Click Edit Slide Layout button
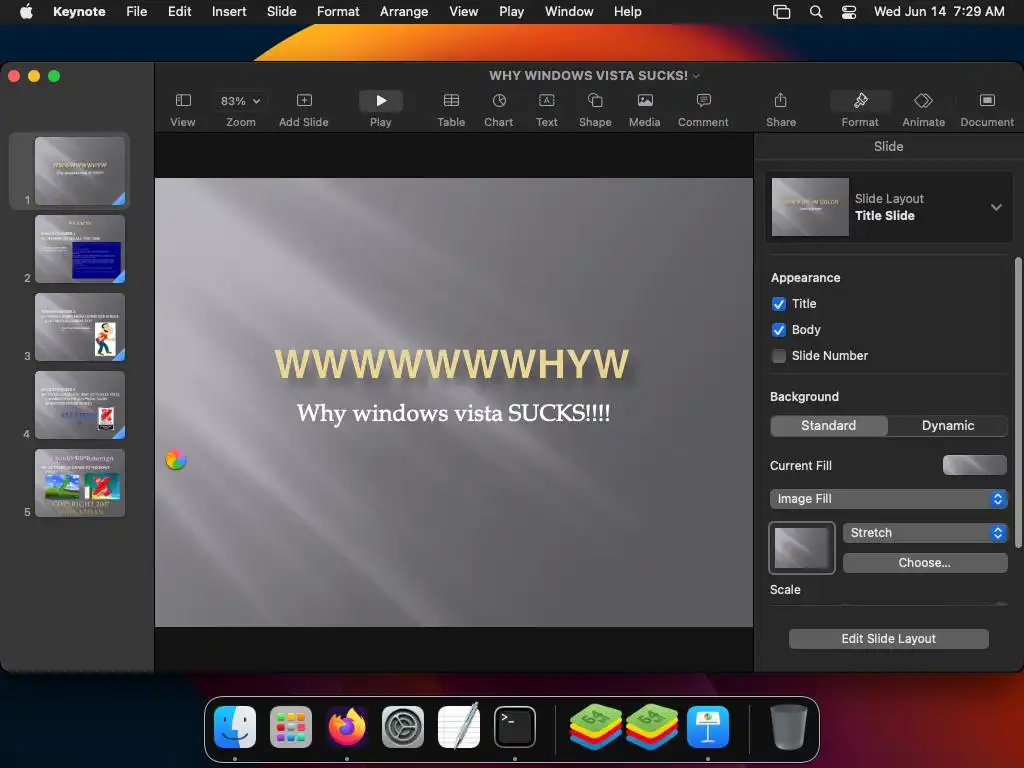This screenshot has width=1024, height=768. coord(888,639)
